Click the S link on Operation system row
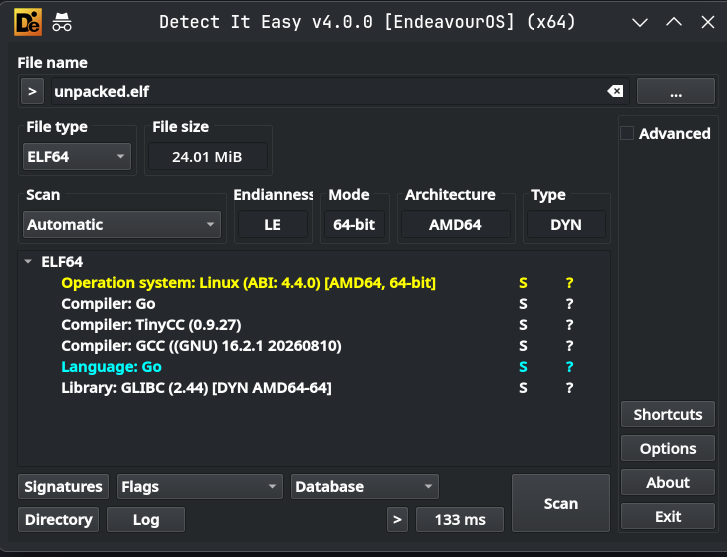727x557 pixels. (523, 282)
